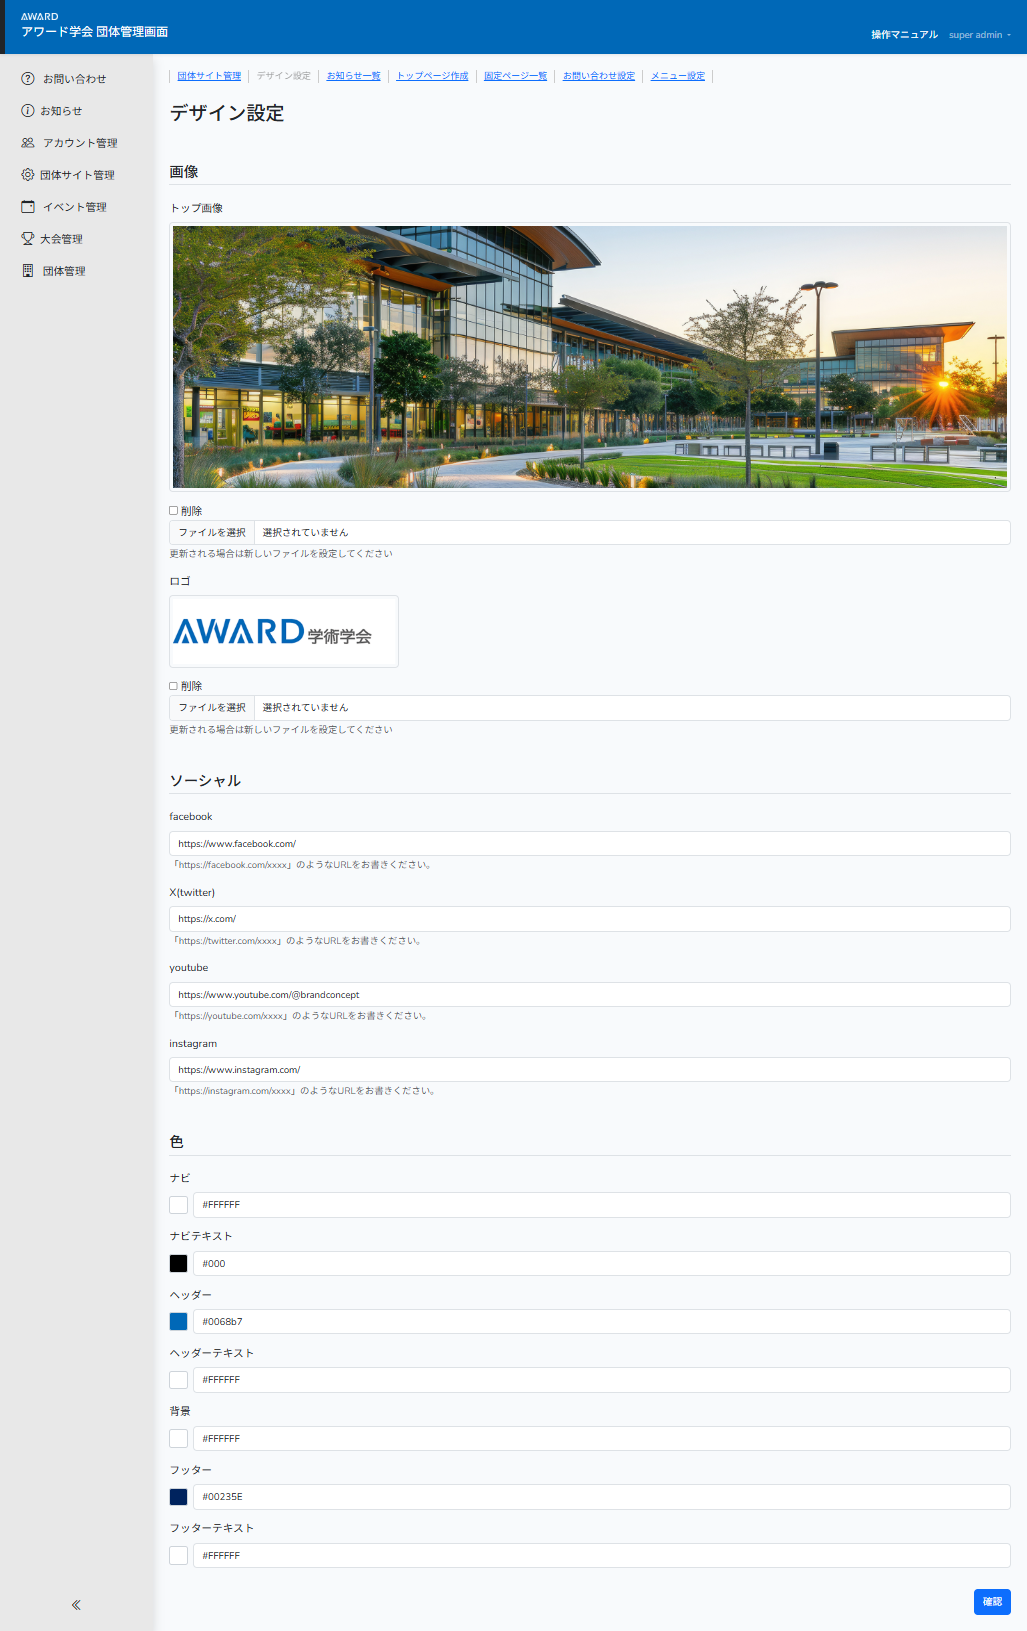Check the 削除 box under logo

[x=174, y=686]
